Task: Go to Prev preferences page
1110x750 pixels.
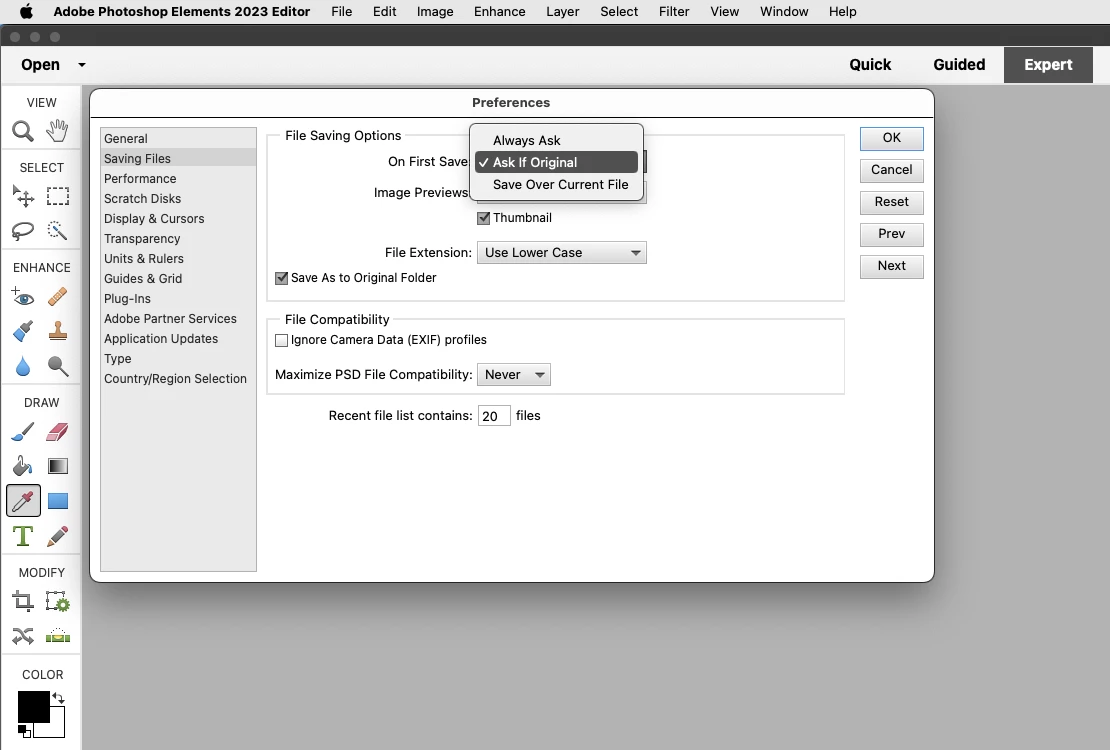Action: pos(892,234)
